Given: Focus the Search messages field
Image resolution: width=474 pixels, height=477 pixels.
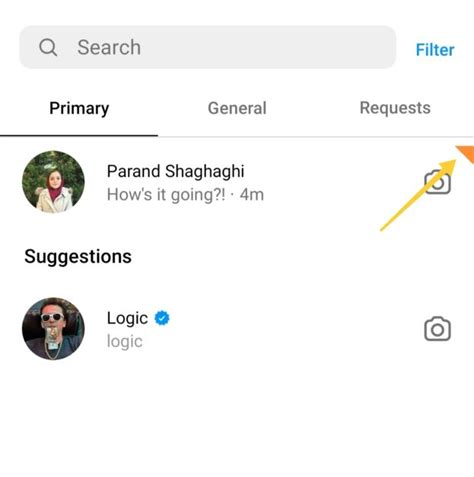Looking at the screenshot, I should tap(208, 47).
